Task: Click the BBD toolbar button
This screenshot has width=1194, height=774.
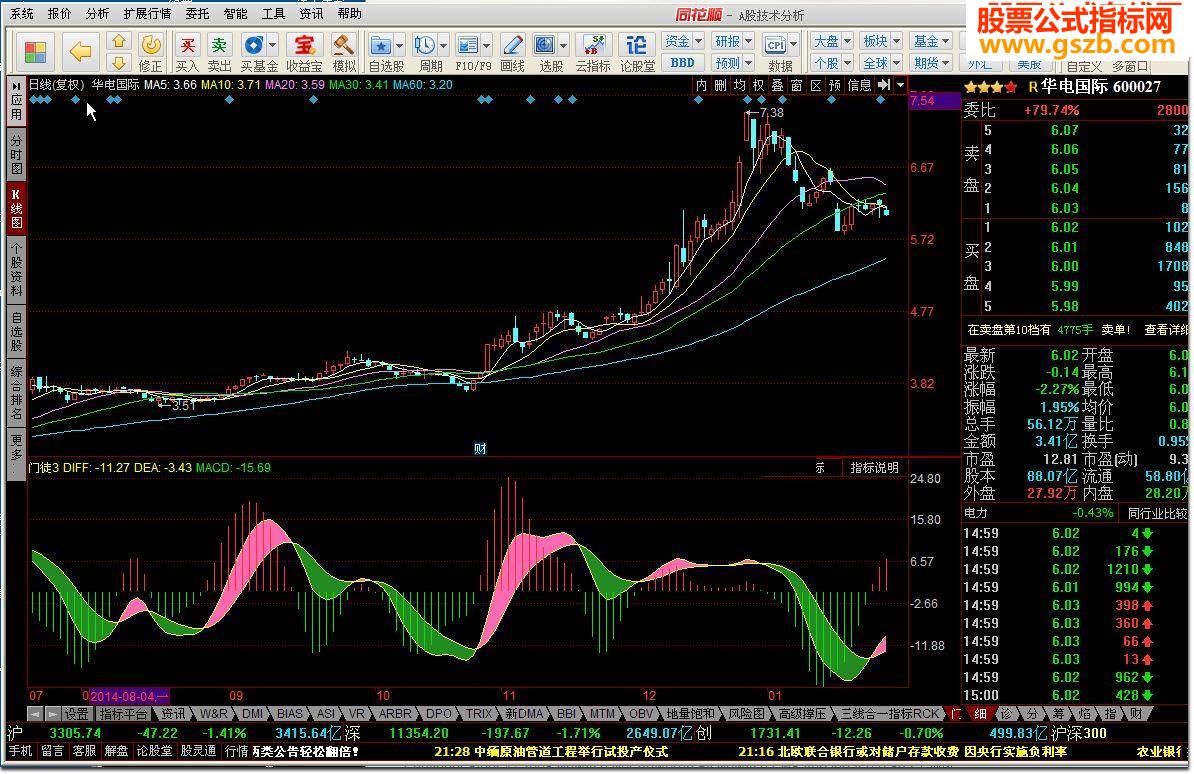Action: click(x=682, y=62)
